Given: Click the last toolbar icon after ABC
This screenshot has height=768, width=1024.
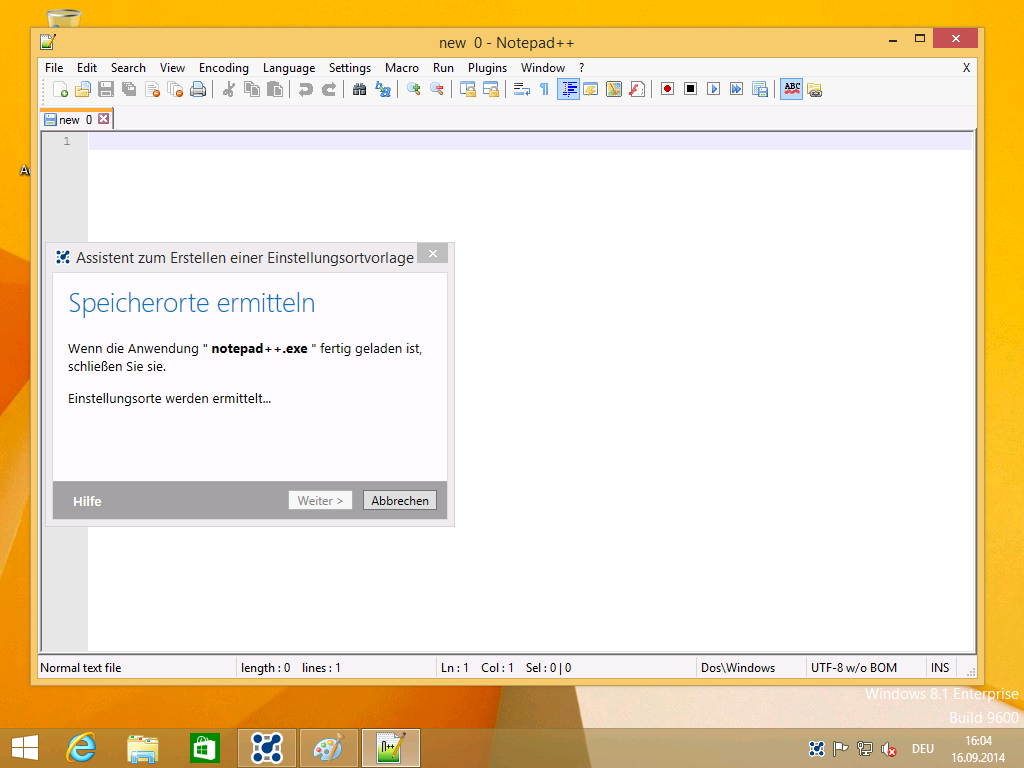Looking at the screenshot, I should pyautogui.click(x=814, y=90).
